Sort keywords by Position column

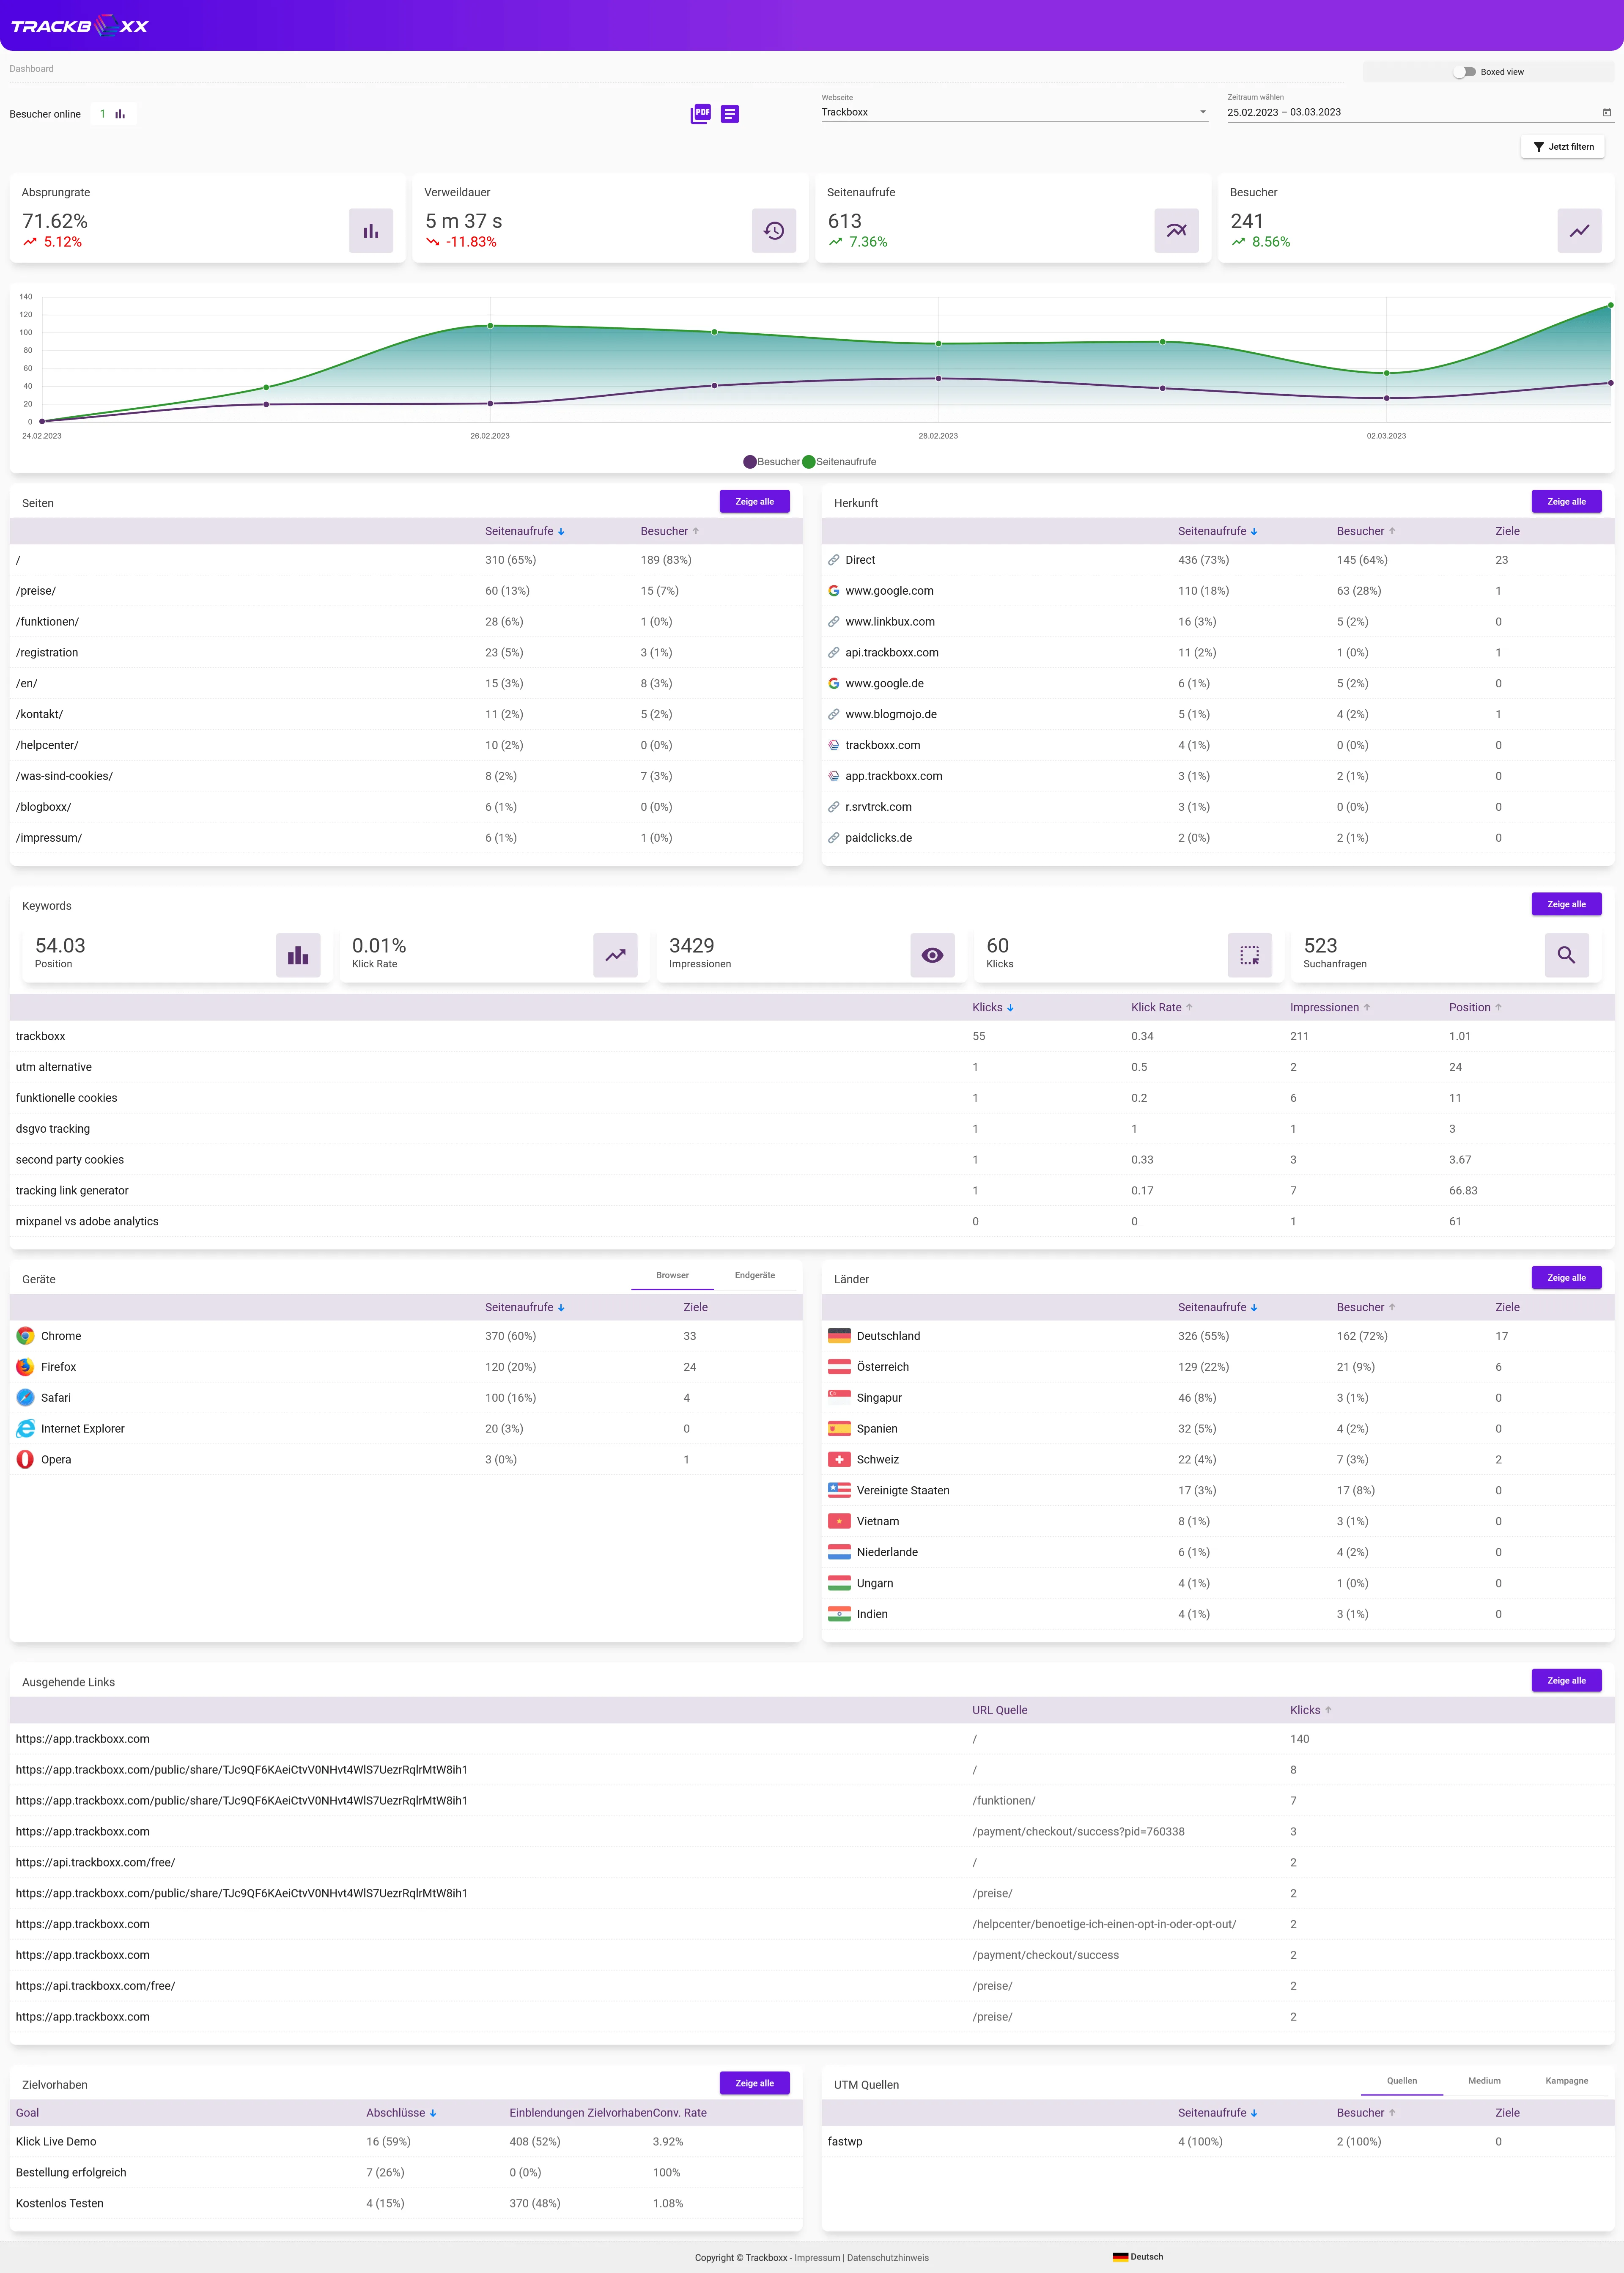pos(1475,1008)
